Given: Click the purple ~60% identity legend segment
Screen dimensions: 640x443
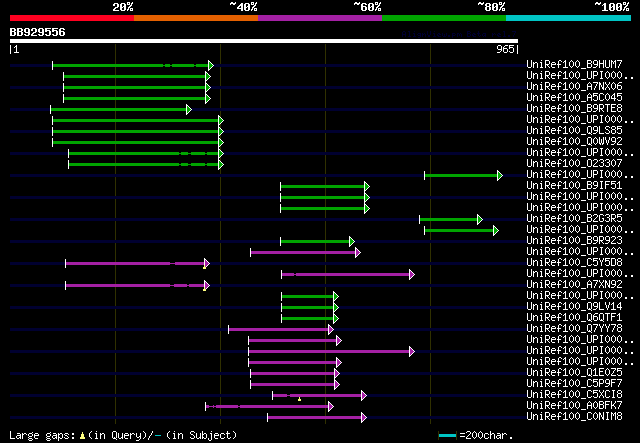Looking at the screenshot, I should point(320,18).
